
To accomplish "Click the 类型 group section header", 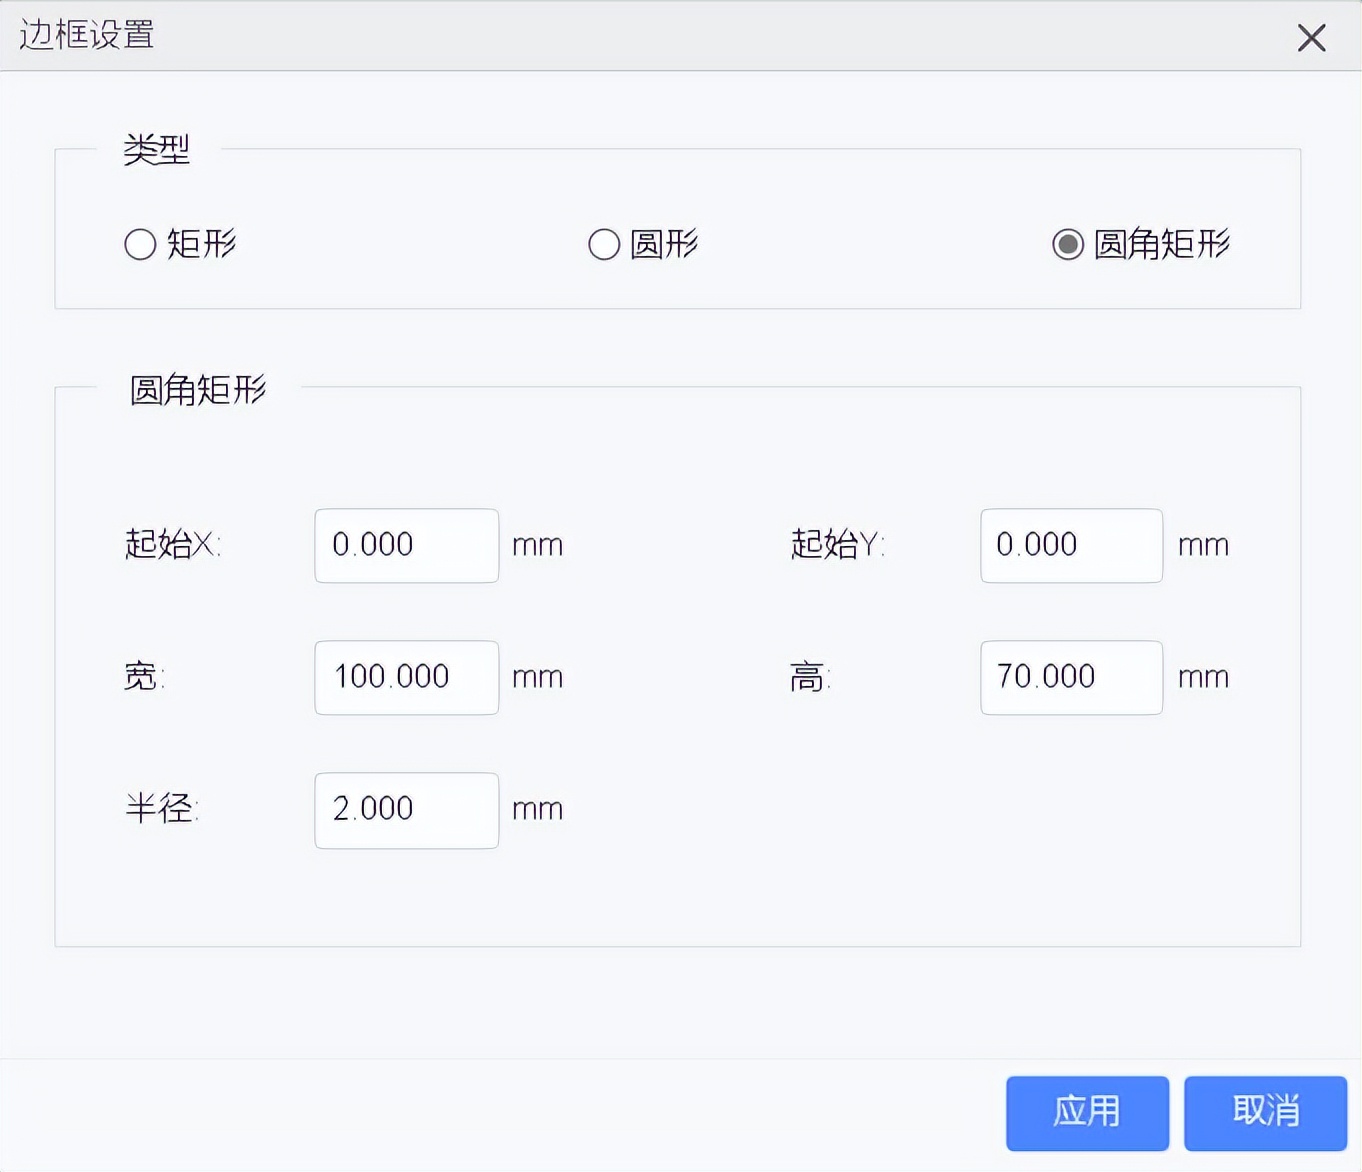I will coord(155,150).
